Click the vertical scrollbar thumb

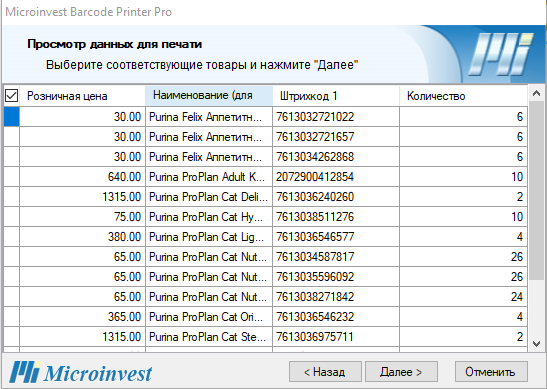tap(537, 190)
